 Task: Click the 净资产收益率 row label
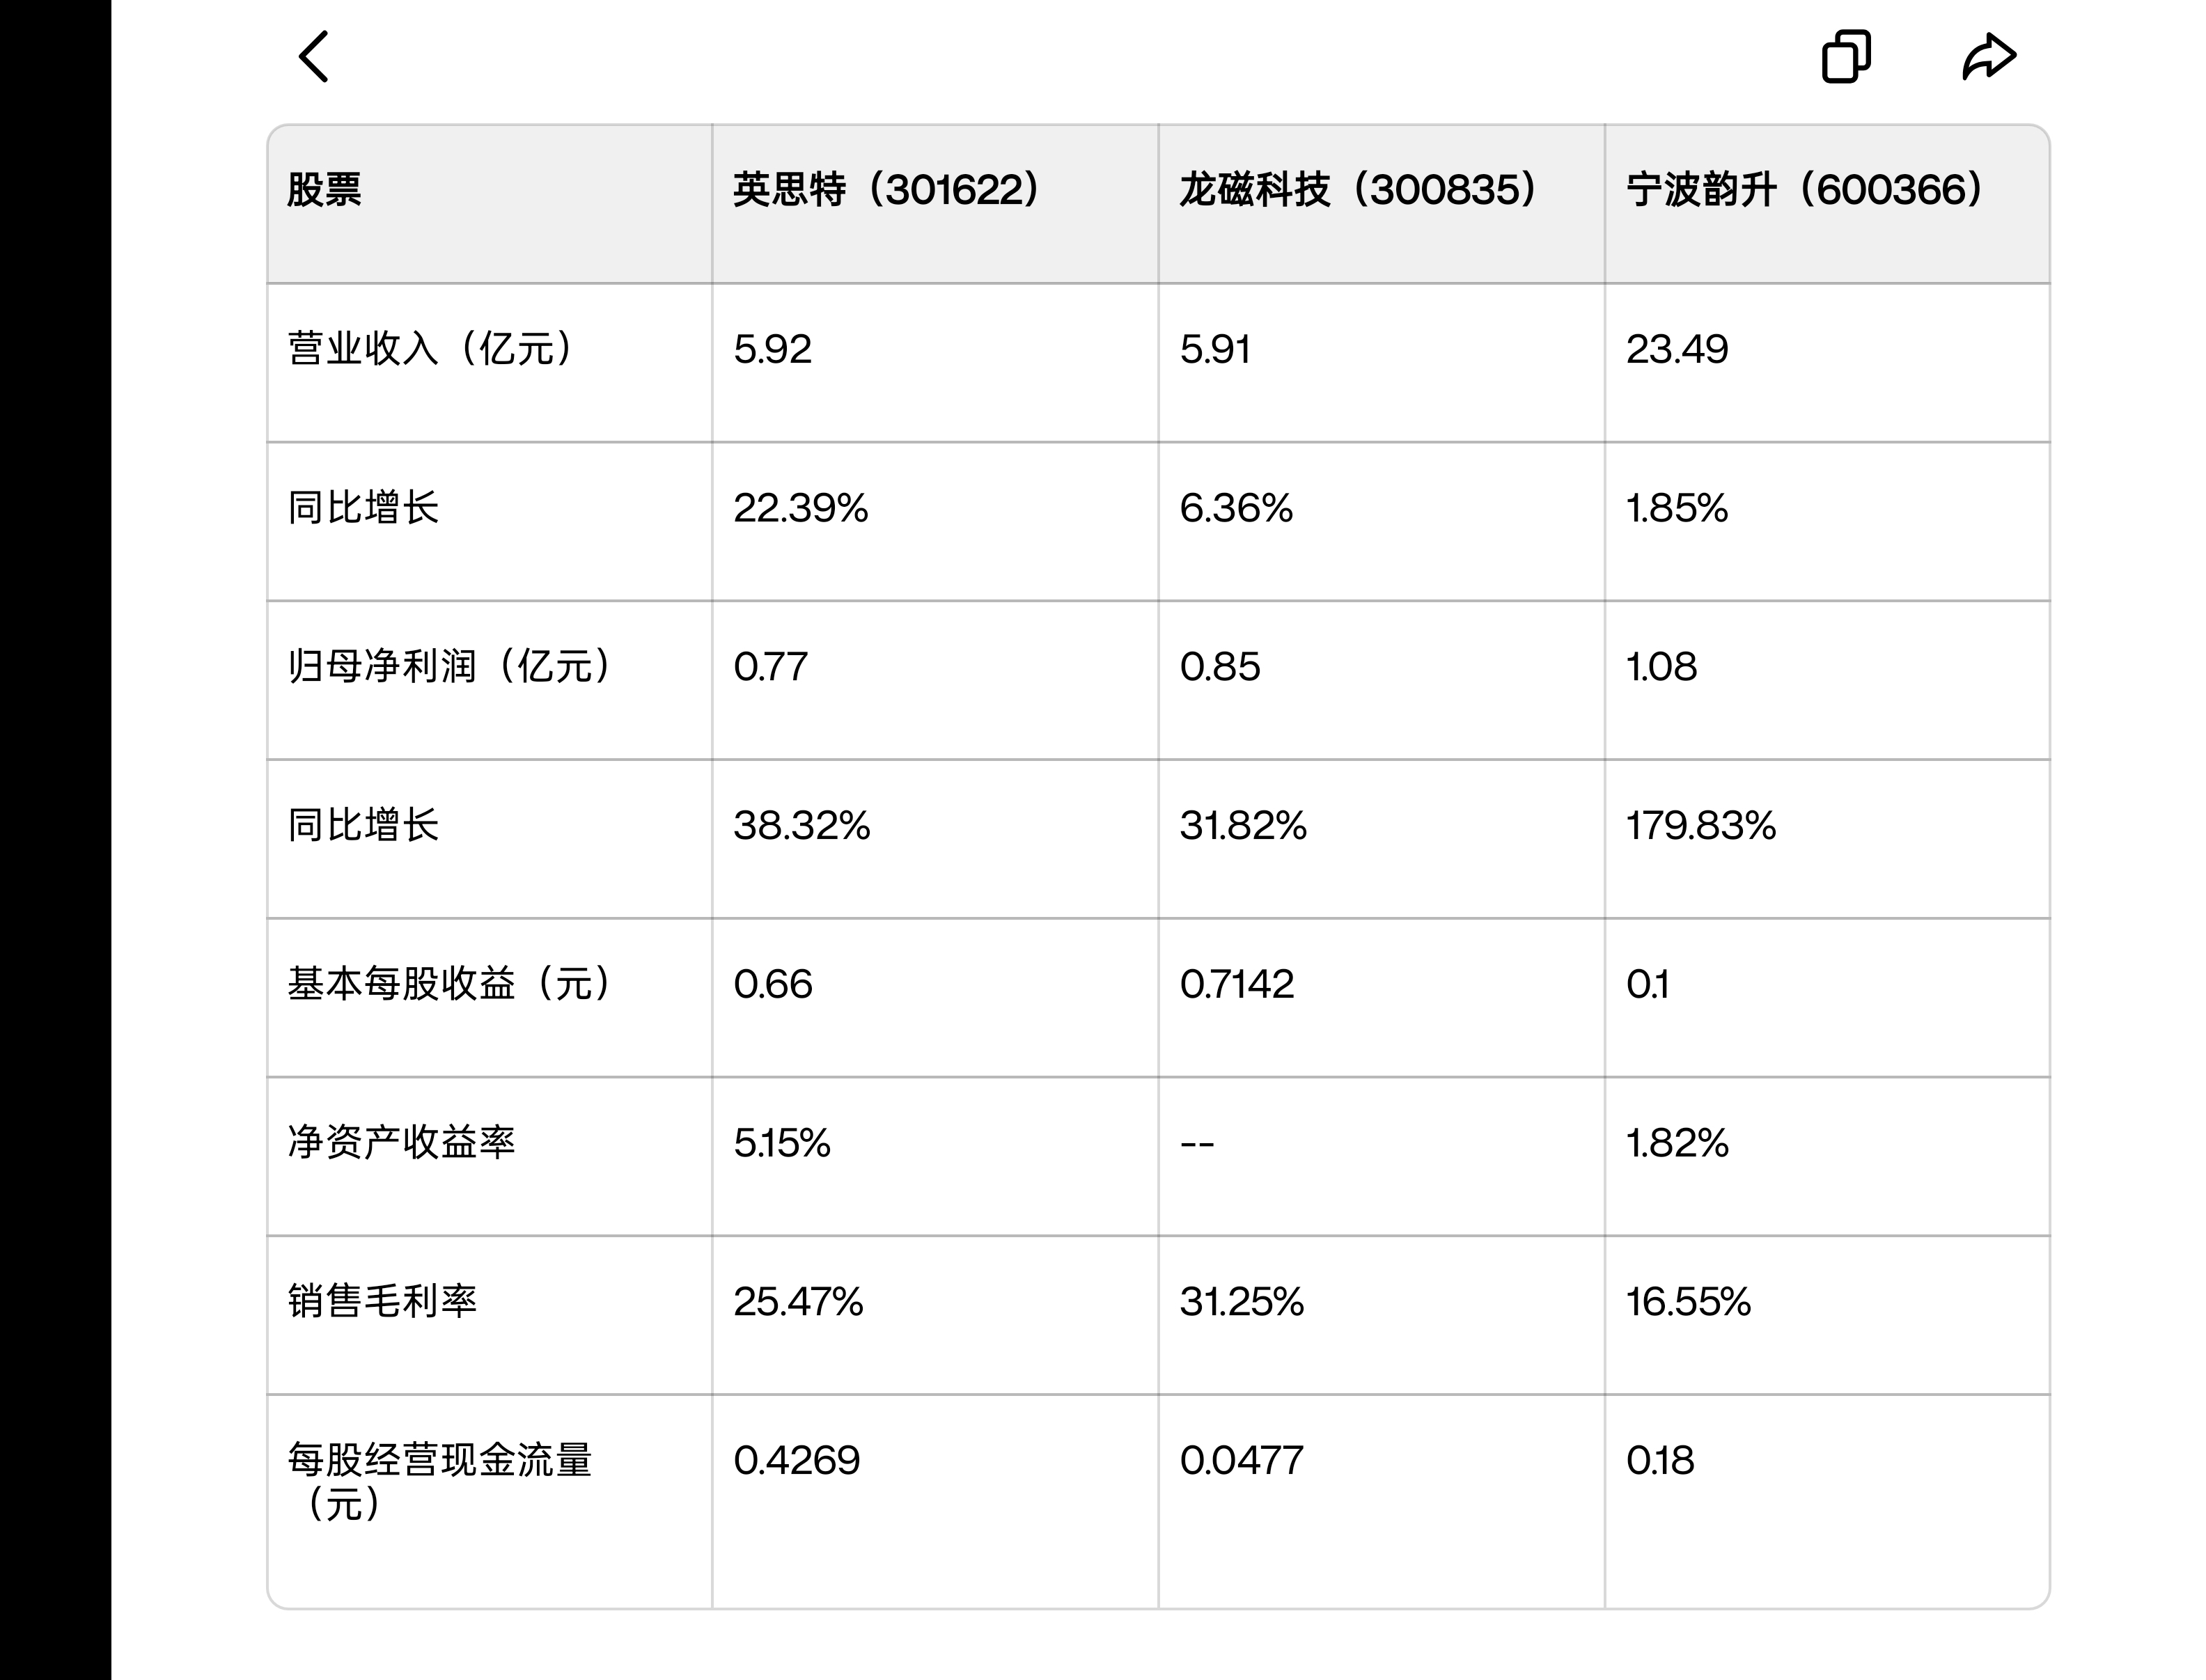coord(401,1142)
